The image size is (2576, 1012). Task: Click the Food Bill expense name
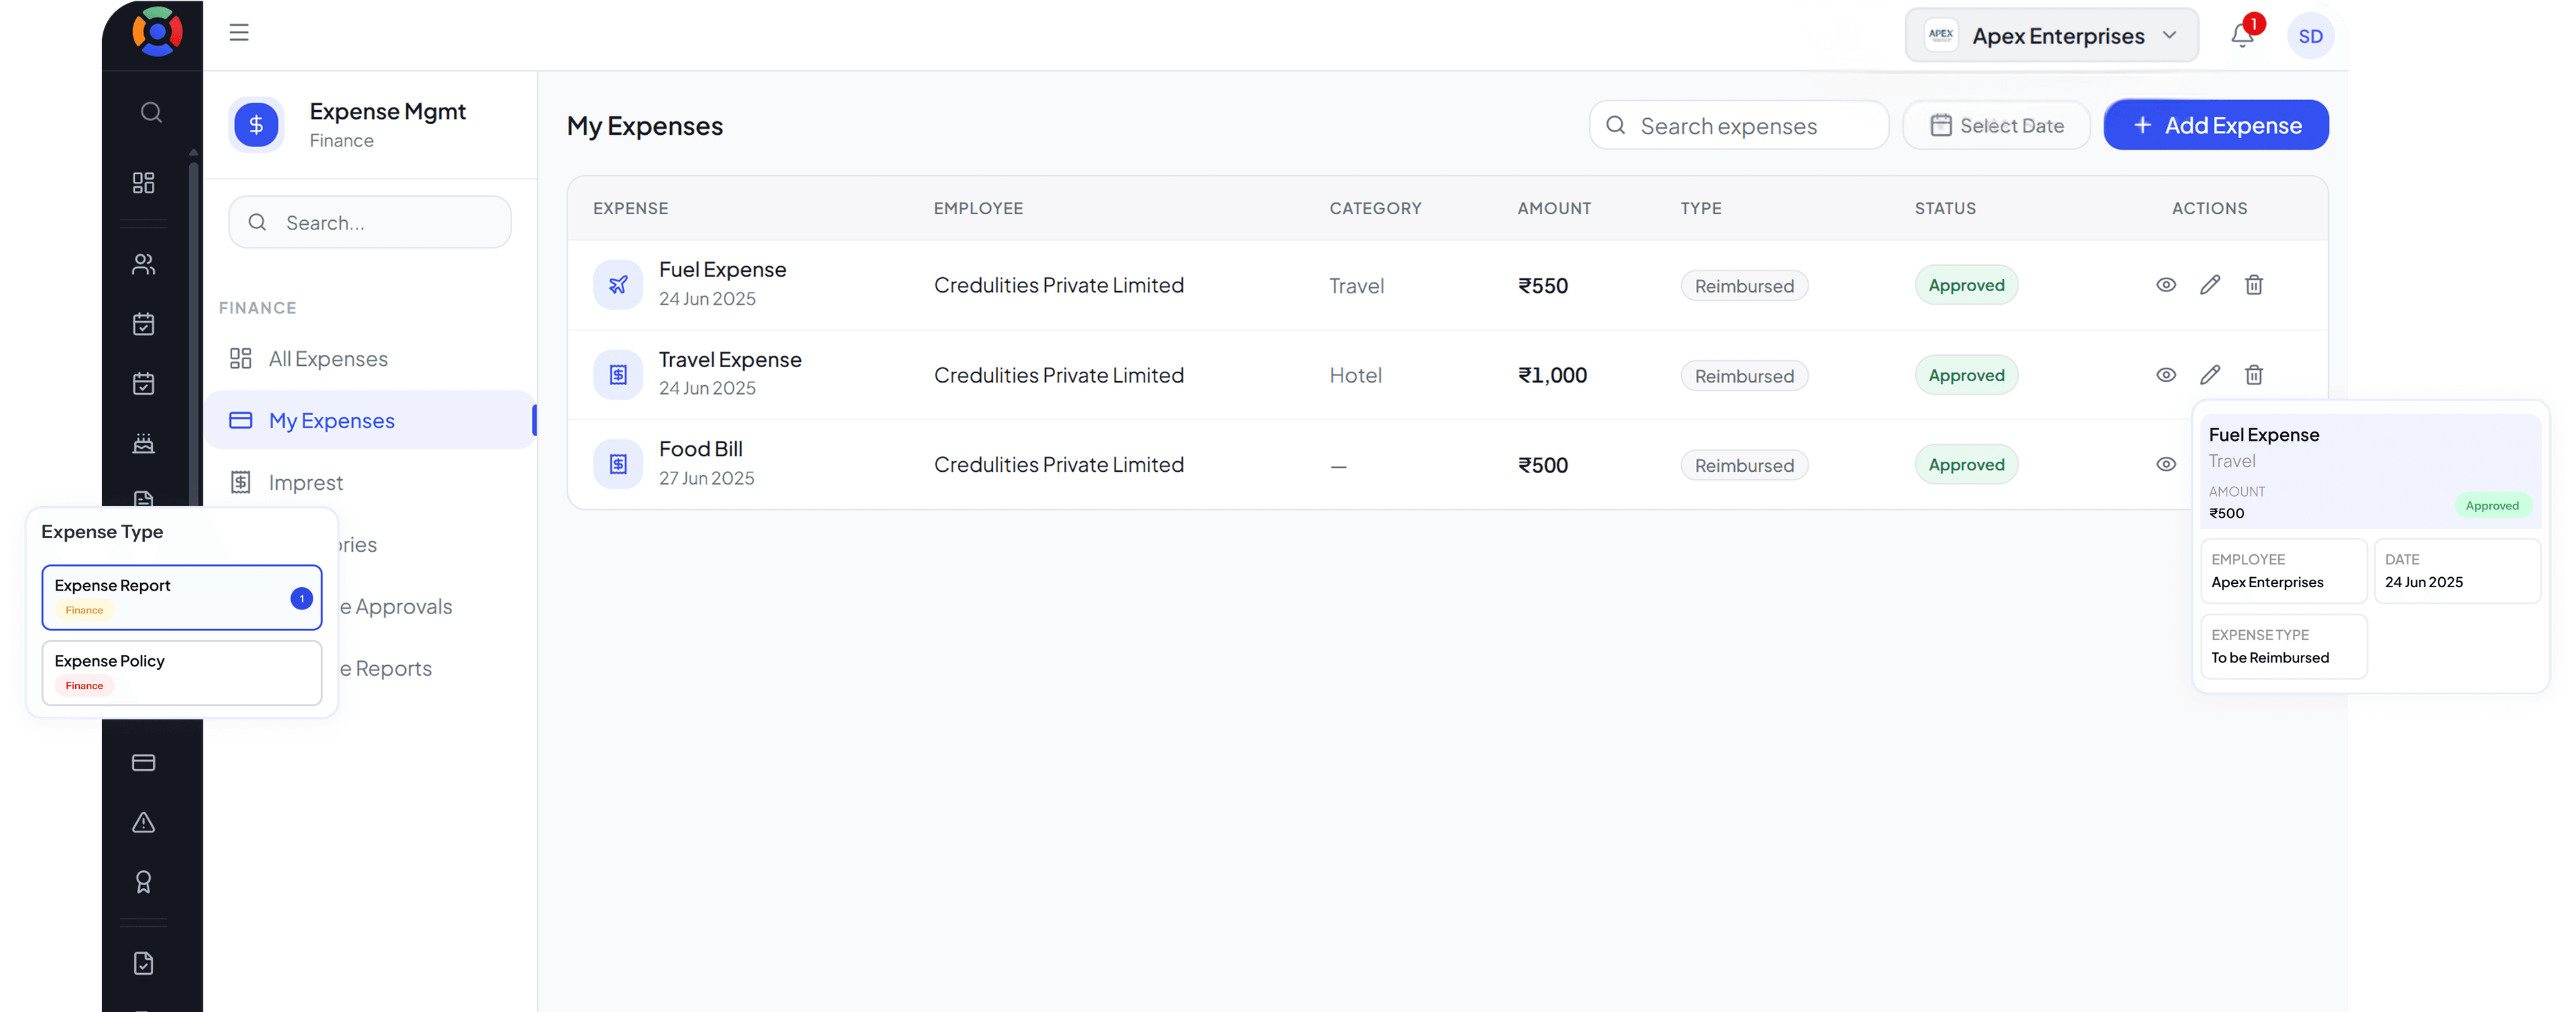click(700, 449)
